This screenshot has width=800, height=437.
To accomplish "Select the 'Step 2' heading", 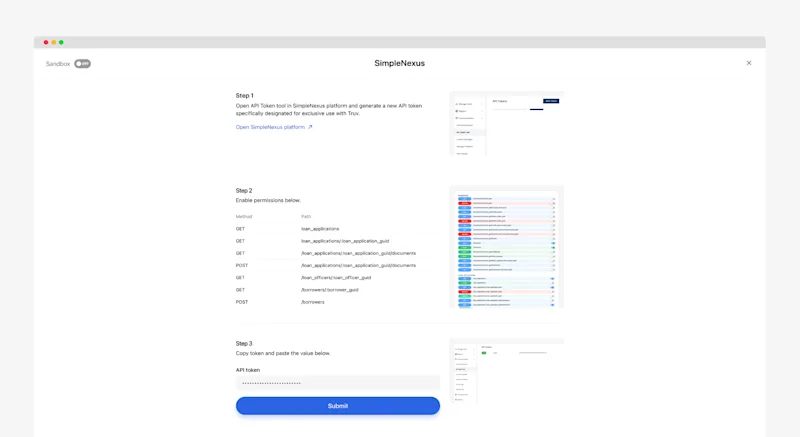I will coord(244,190).
